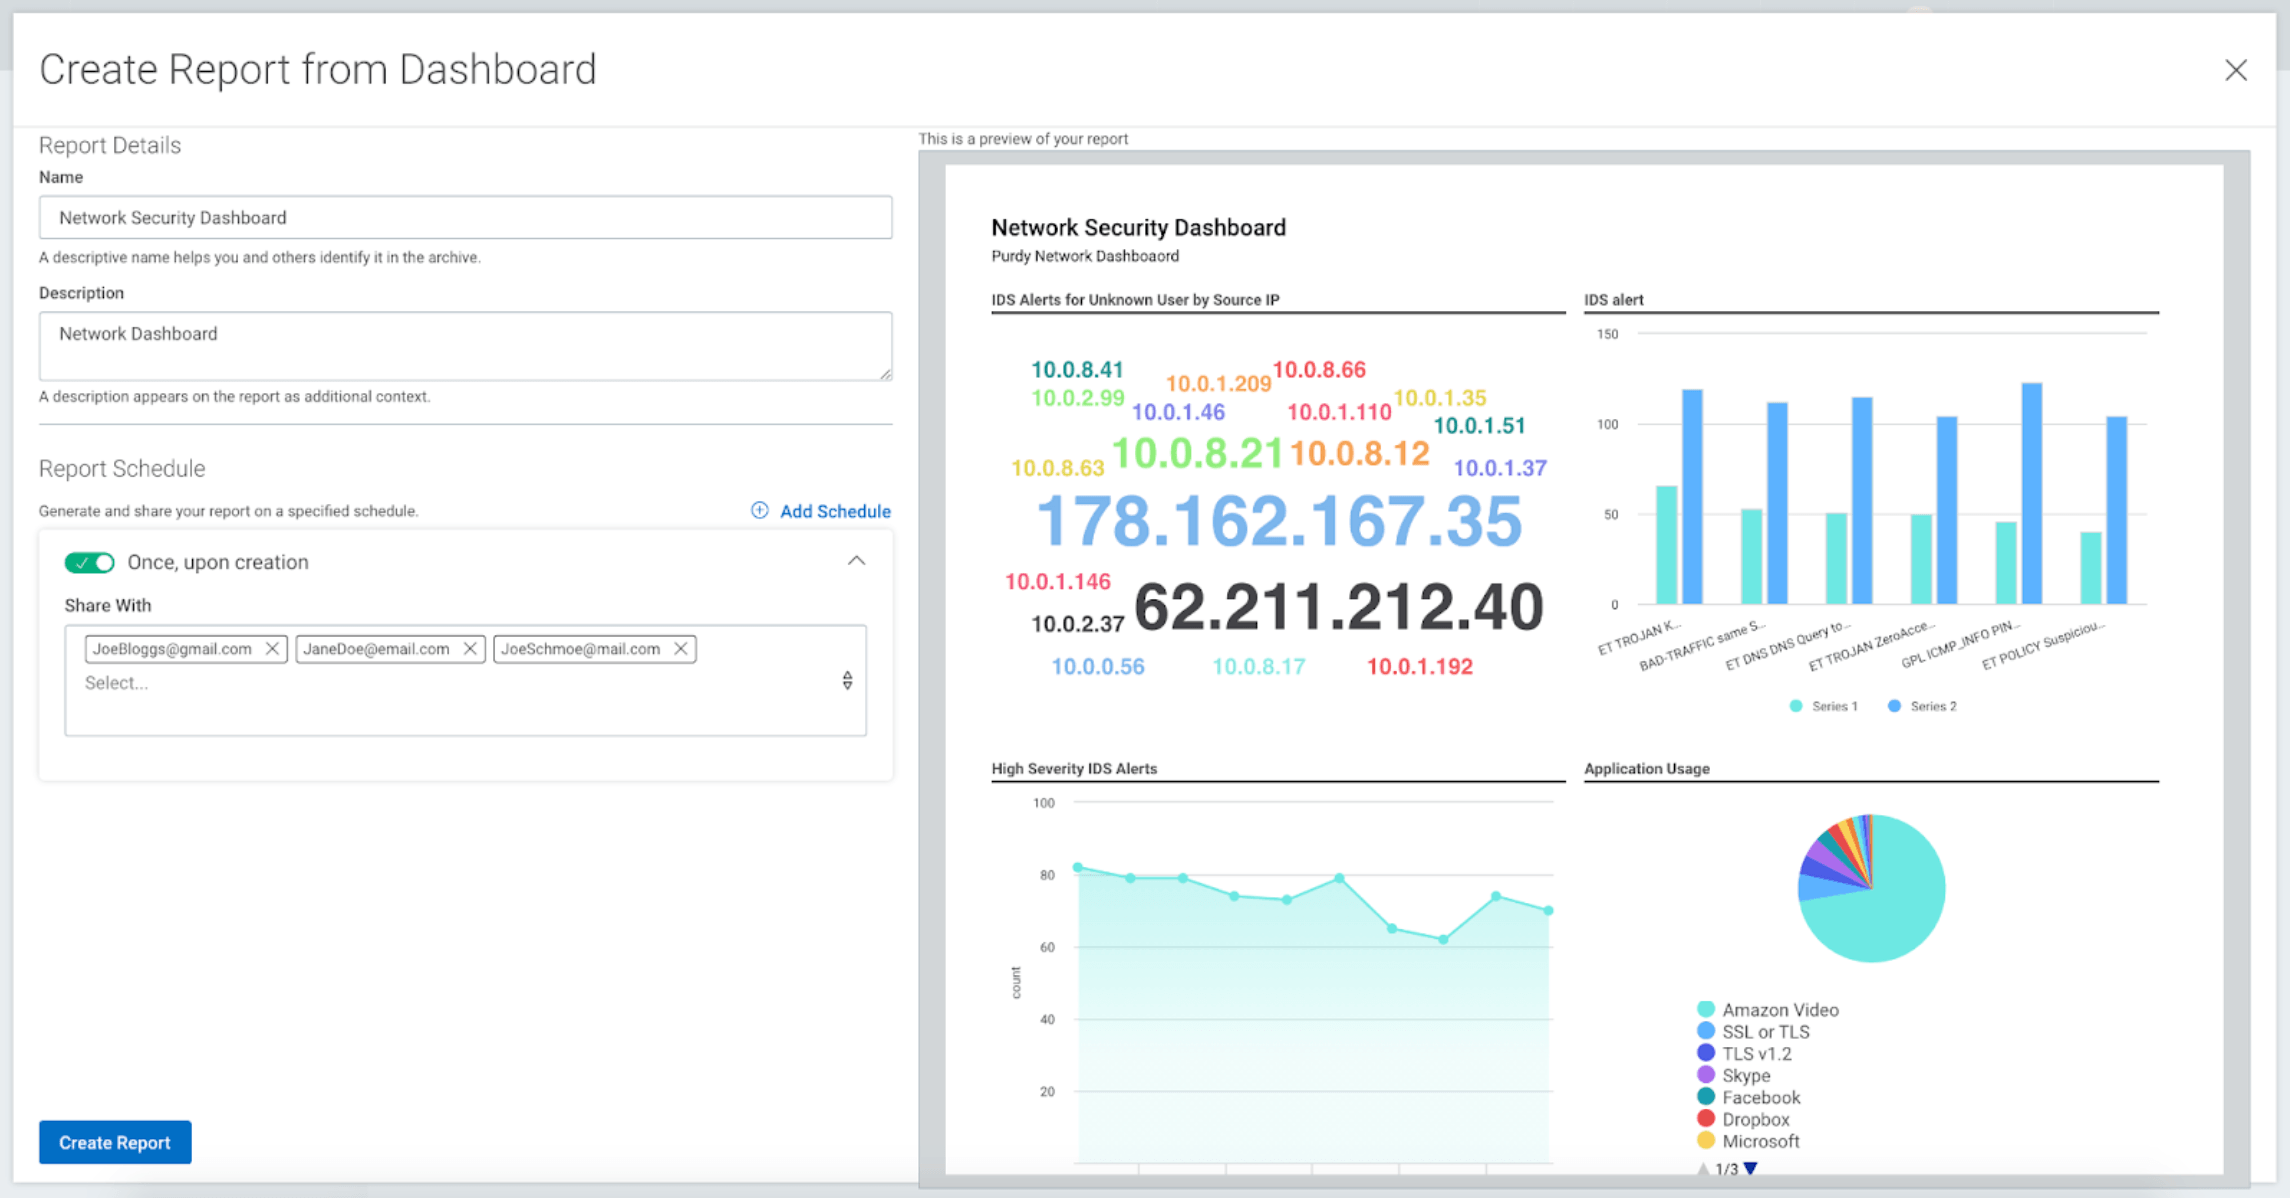Click 10.0.1.146 in the word cloud
Image resolution: width=2290 pixels, height=1198 pixels.
[x=1058, y=582]
